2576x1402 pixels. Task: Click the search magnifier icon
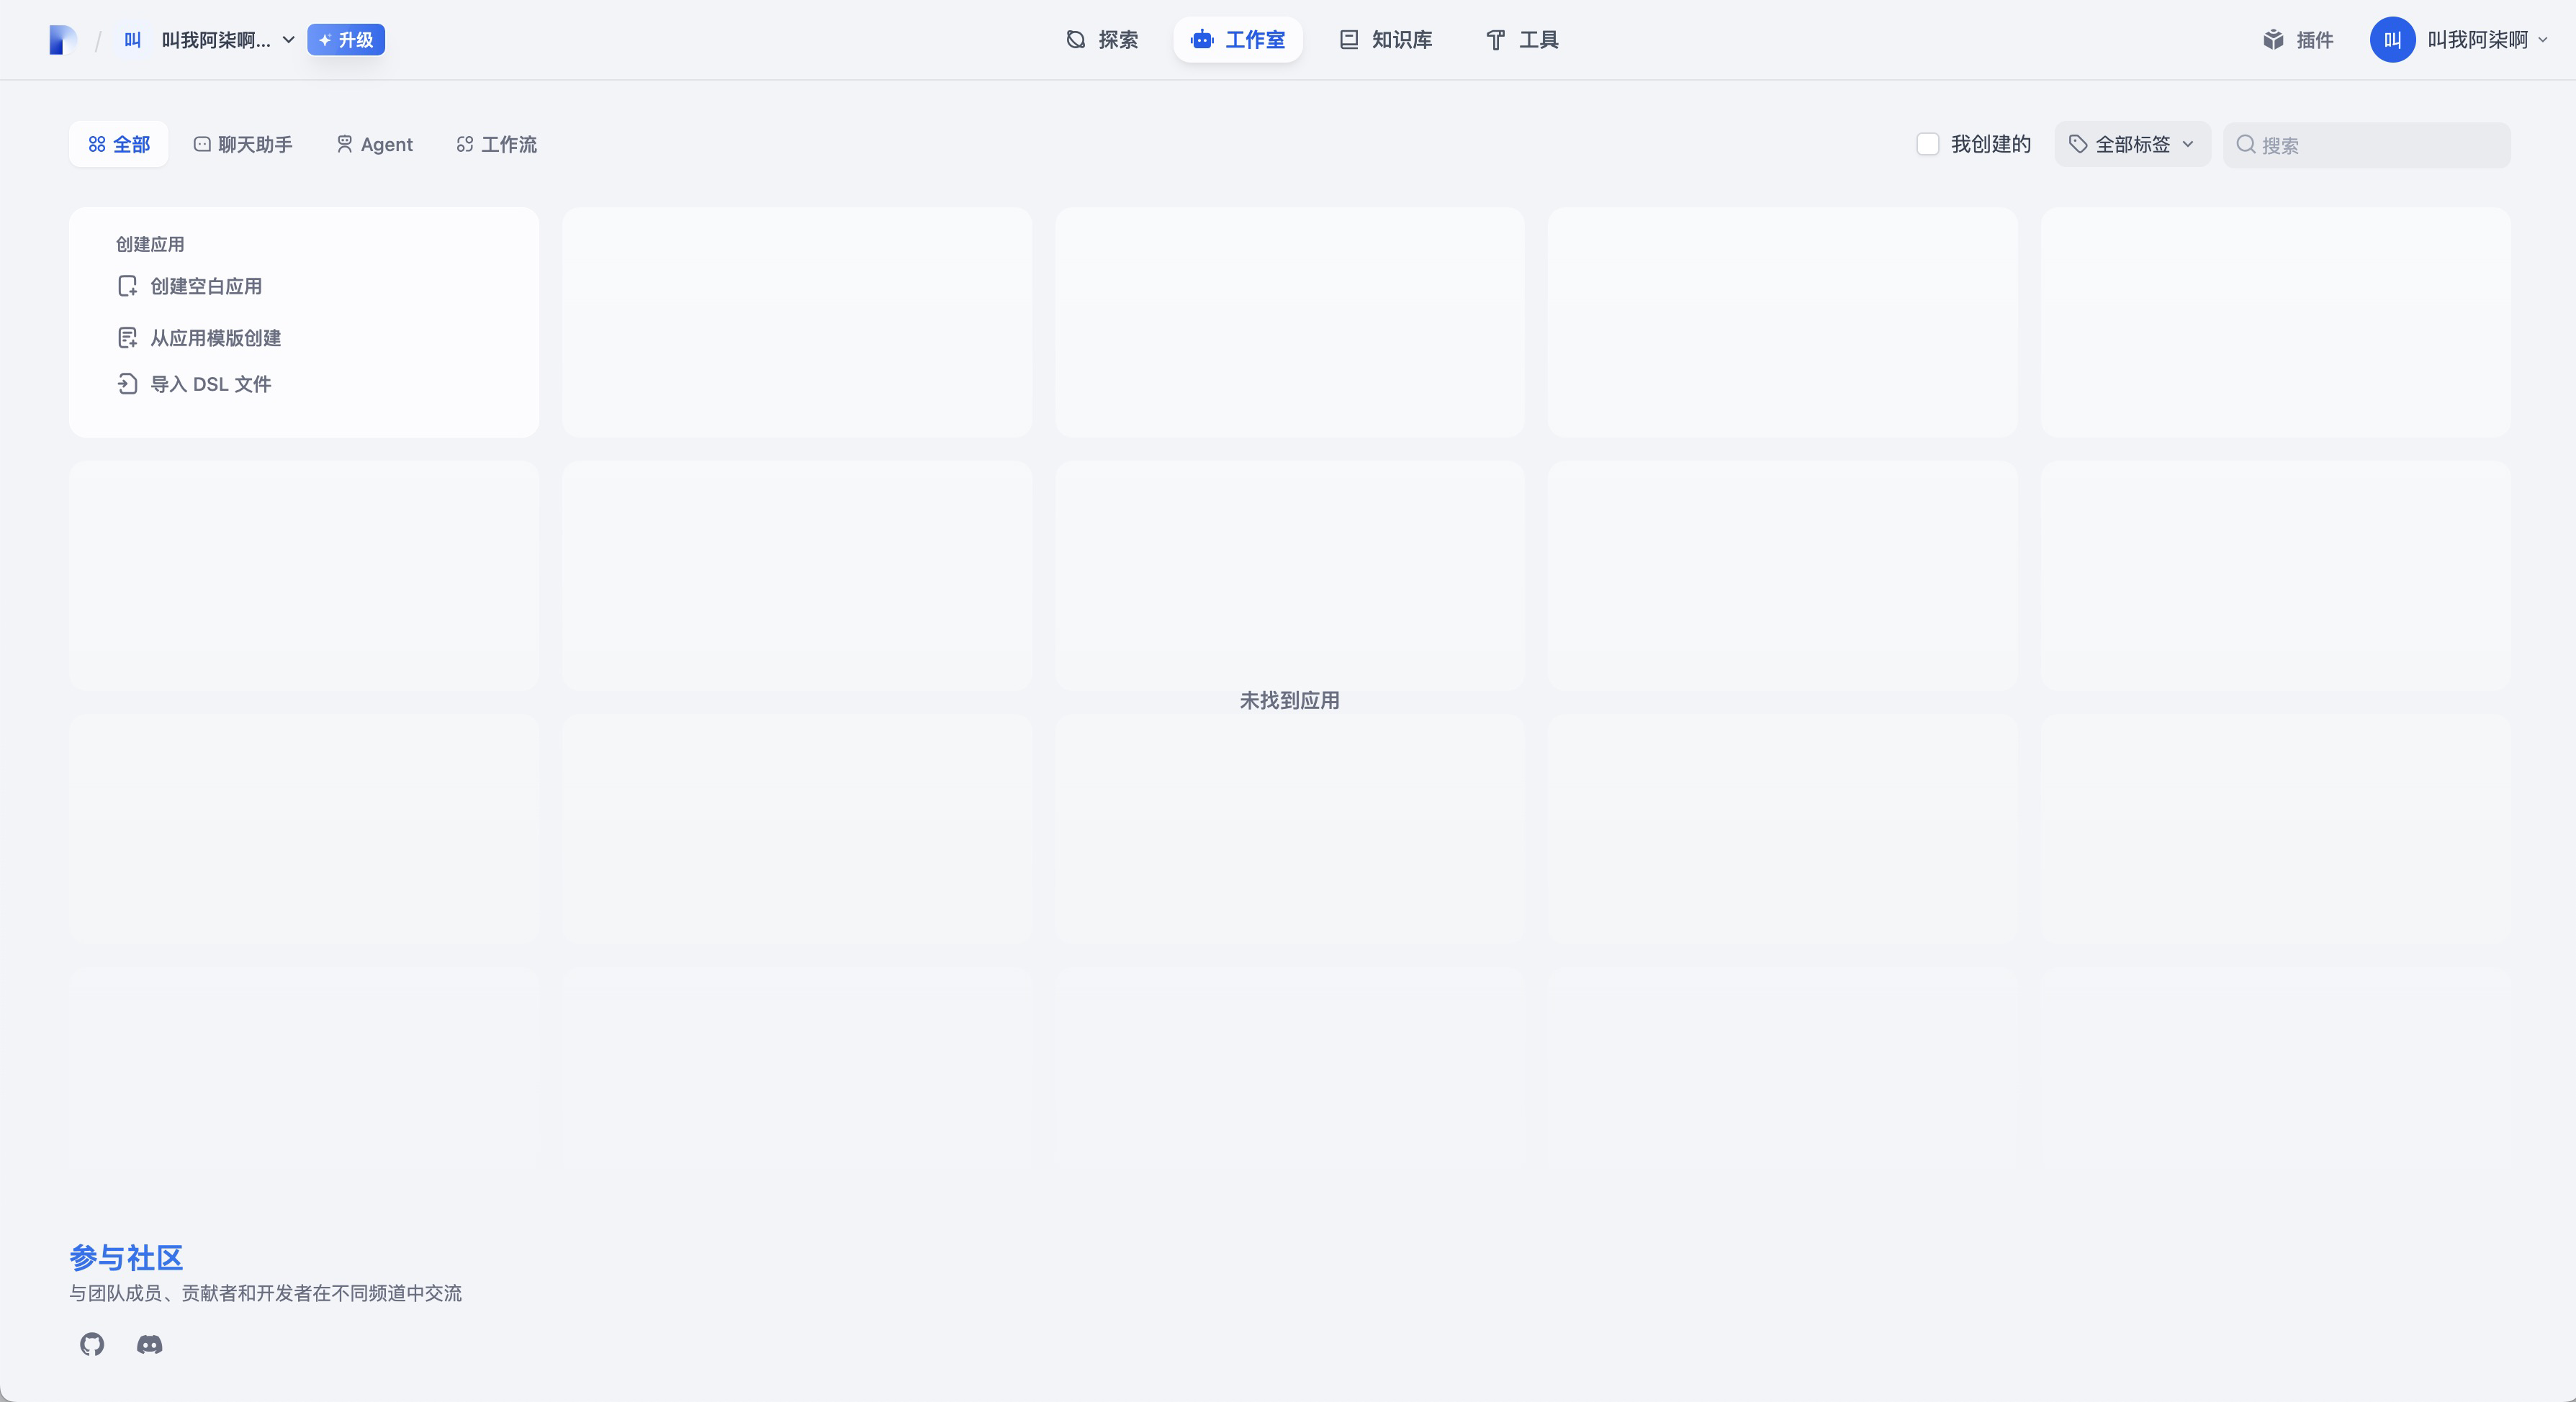pyautogui.click(x=2245, y=145)
